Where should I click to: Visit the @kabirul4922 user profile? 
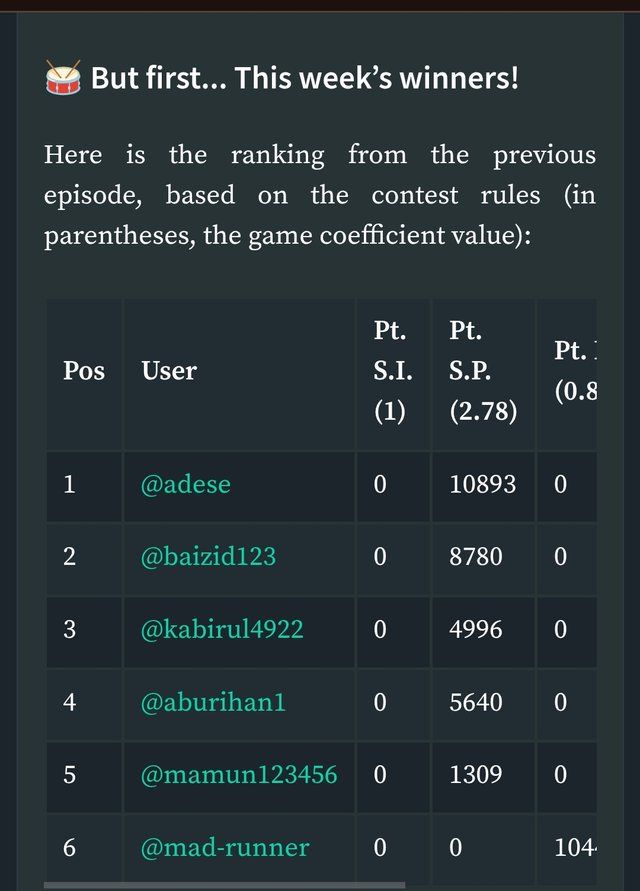tap(222, 629)
